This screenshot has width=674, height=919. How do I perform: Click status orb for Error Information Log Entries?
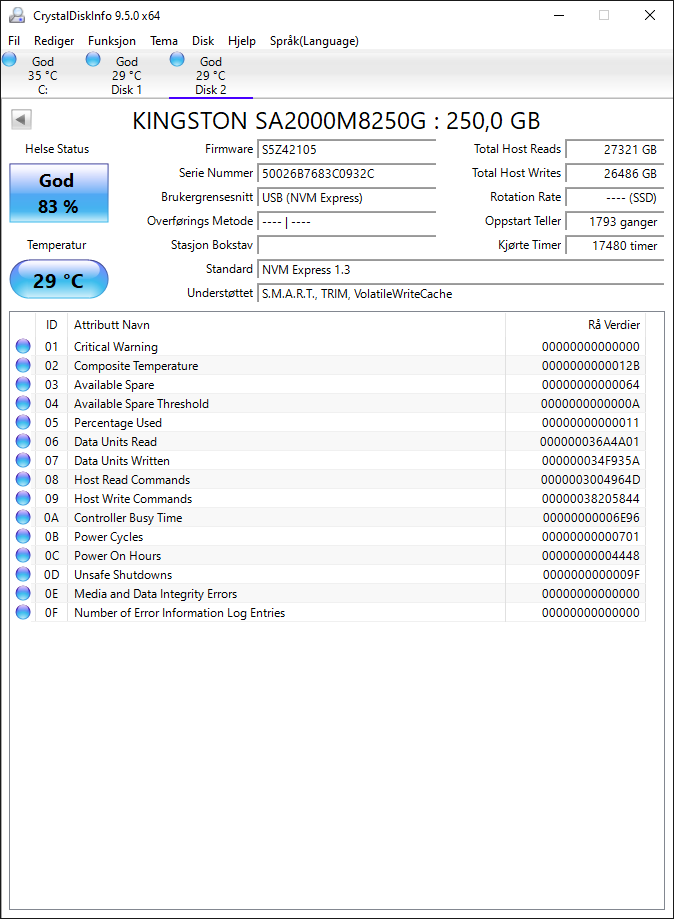point(23,612)
